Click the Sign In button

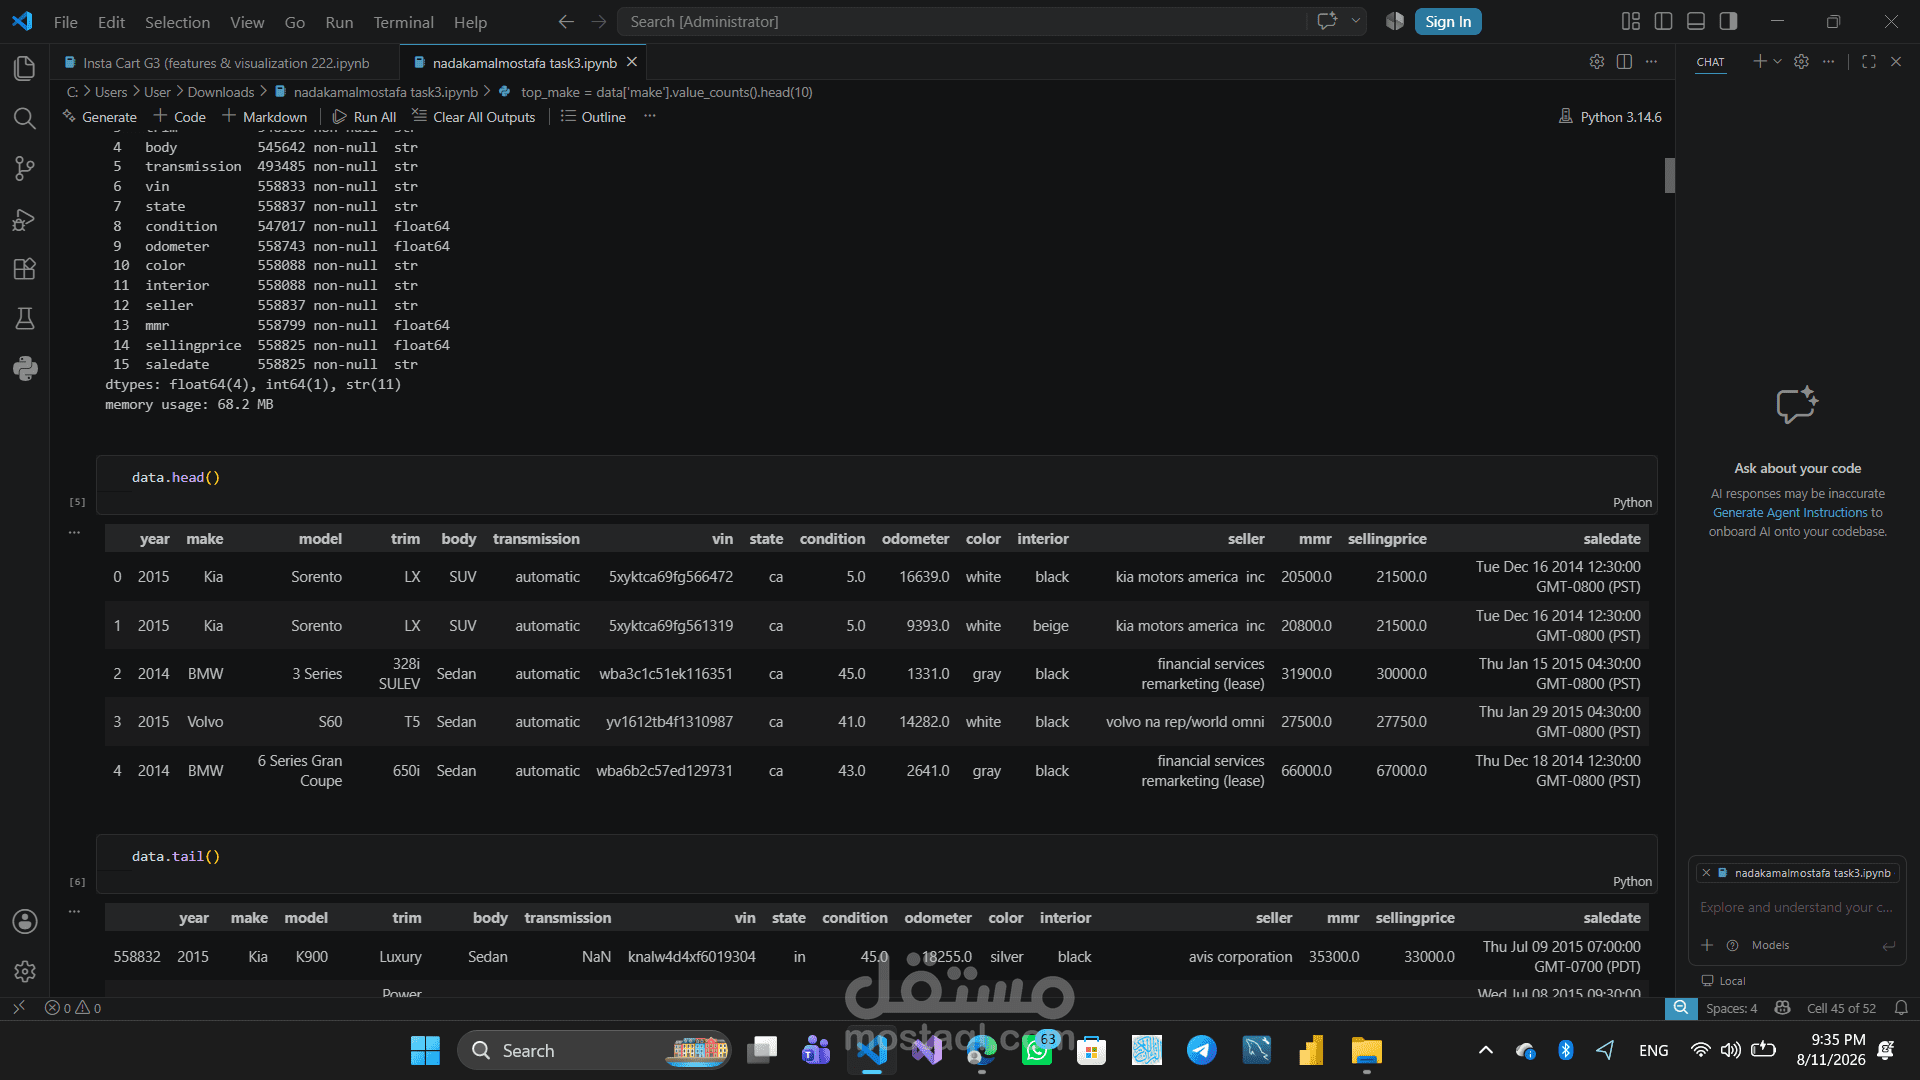[1448, 22]
